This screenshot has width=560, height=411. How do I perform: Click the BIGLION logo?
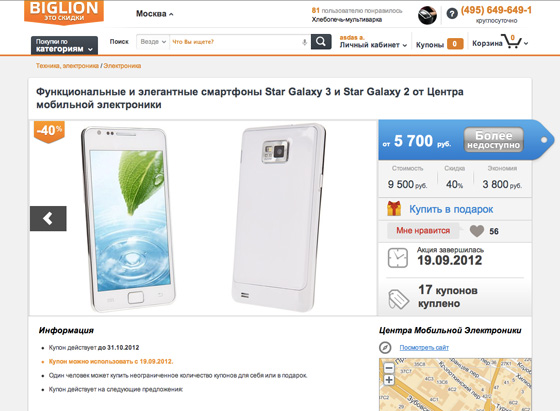[64, 12]
